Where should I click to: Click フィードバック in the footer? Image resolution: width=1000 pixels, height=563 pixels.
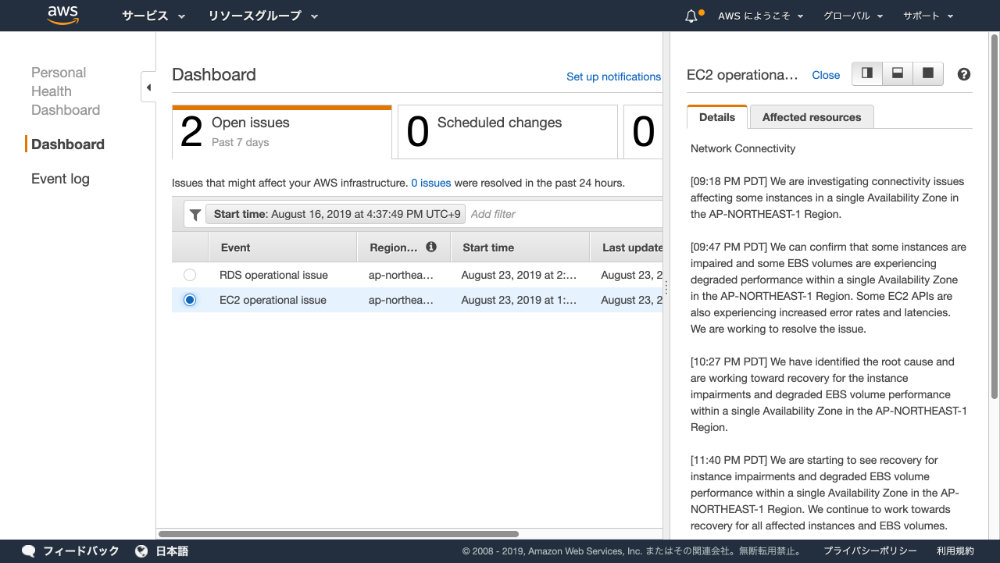pos(81,551)
